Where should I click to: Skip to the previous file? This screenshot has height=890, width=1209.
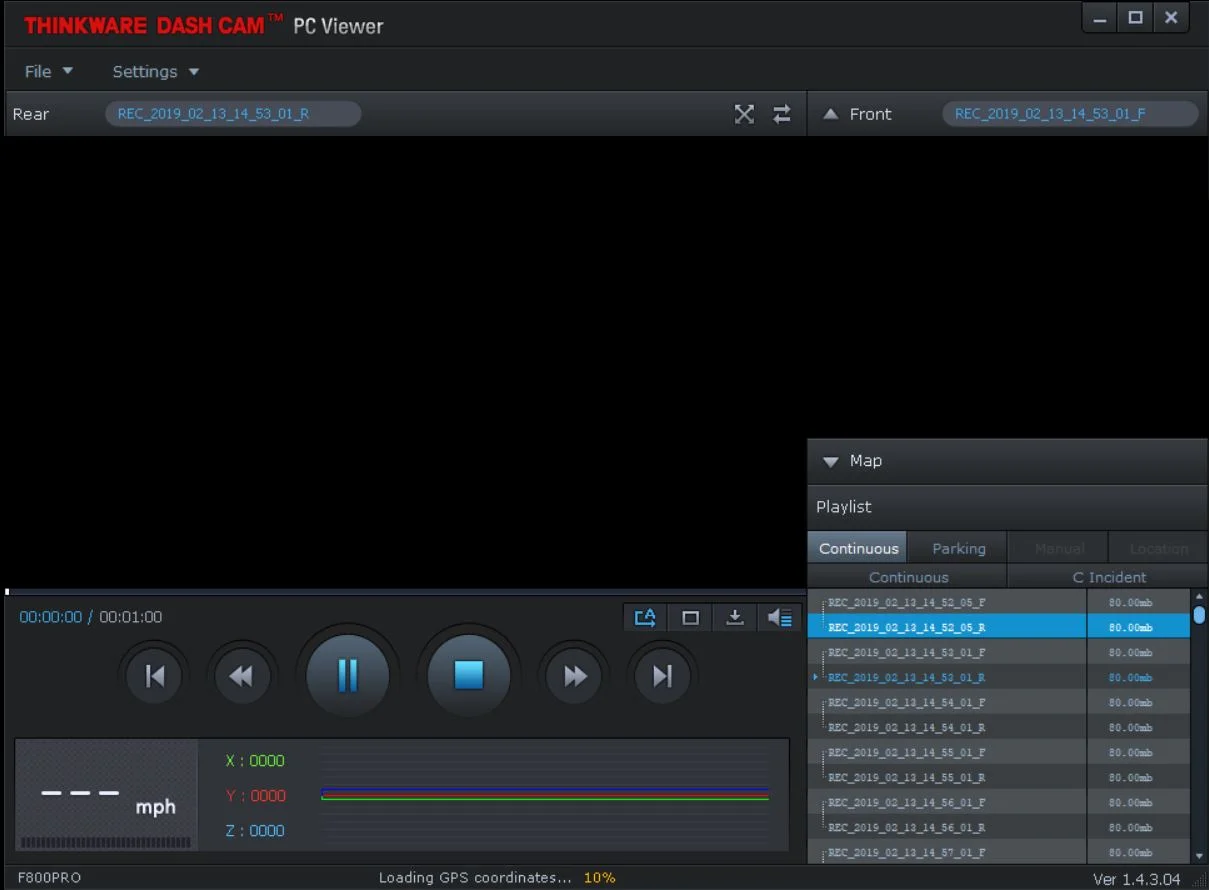click(155, 677)
